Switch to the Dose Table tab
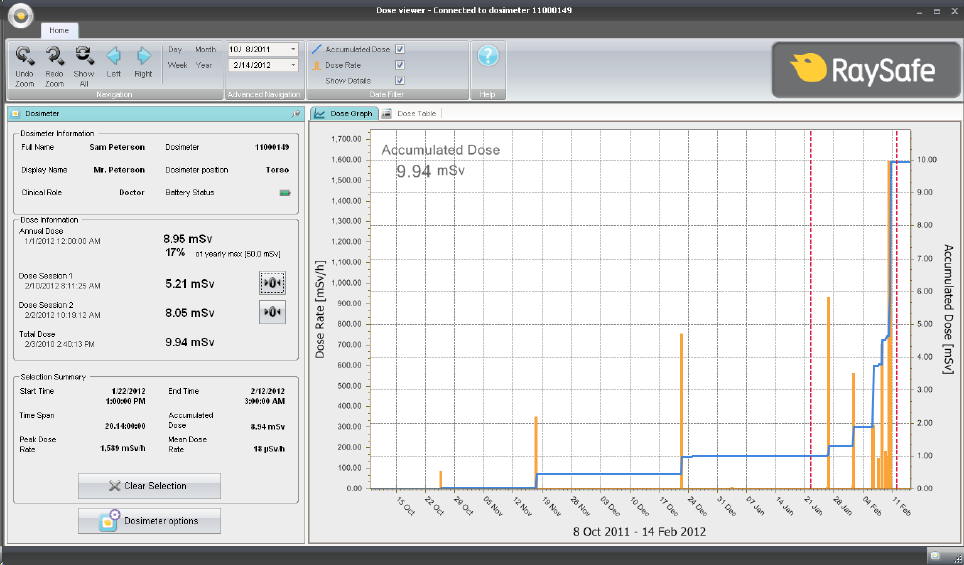 tap(413, 114)
